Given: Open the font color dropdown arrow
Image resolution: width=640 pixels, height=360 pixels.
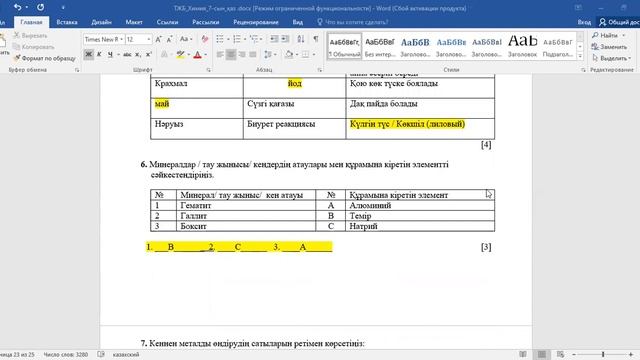Looking at the screenshot, I should (206, 54).
